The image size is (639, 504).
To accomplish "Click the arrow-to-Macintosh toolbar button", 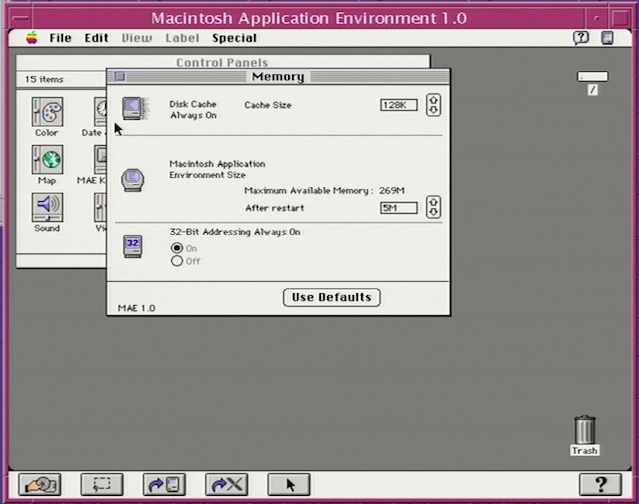I will [164, 484].
